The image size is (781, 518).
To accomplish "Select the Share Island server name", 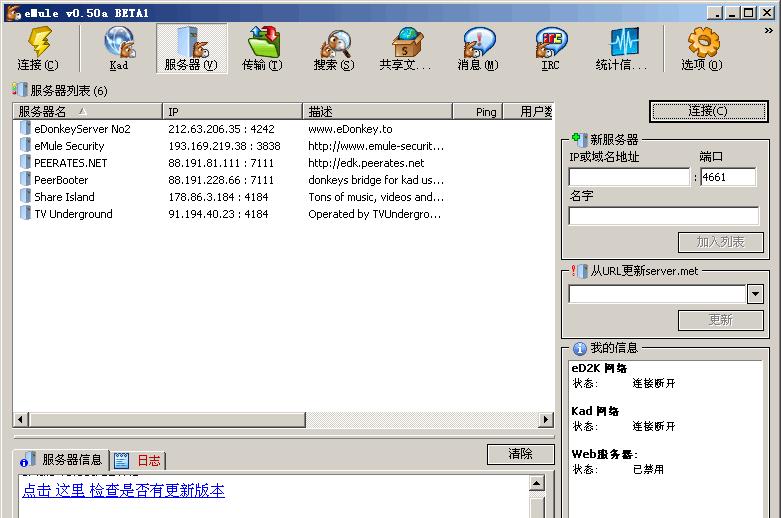I will 64,197.
